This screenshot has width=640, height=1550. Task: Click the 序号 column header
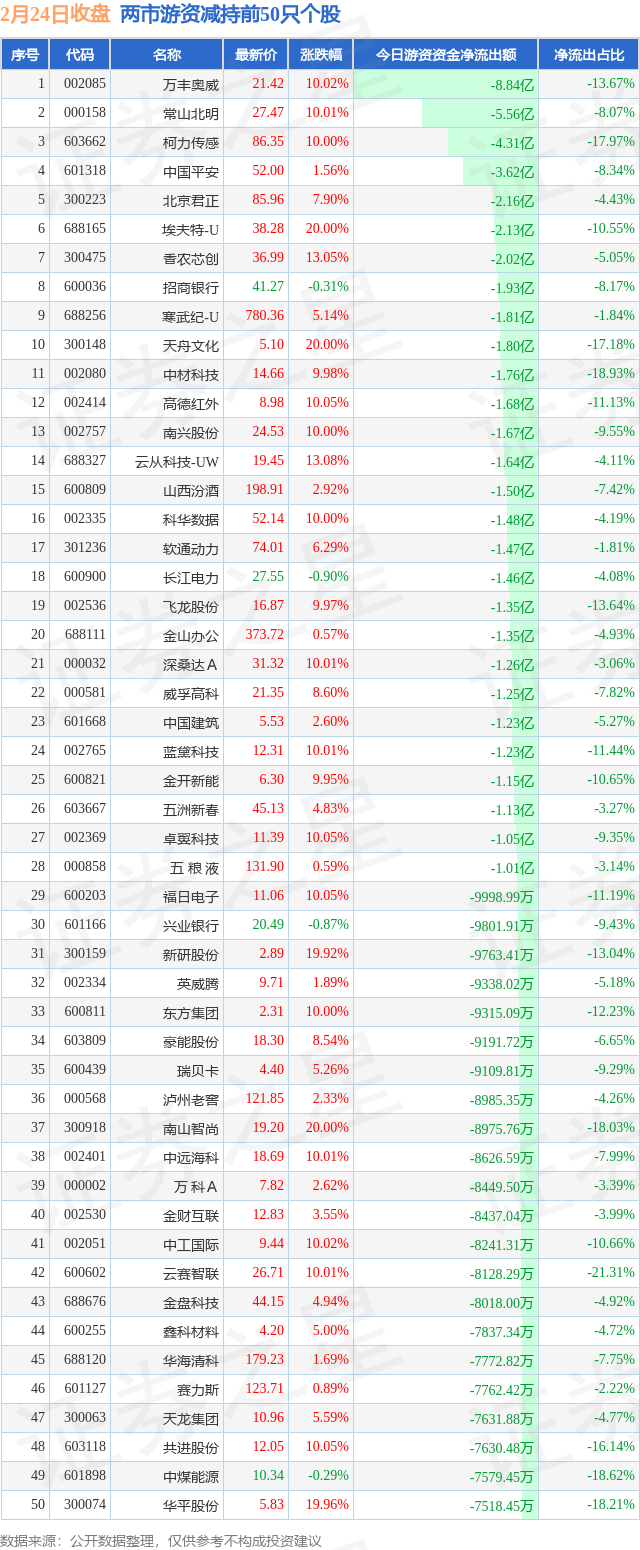25,55
